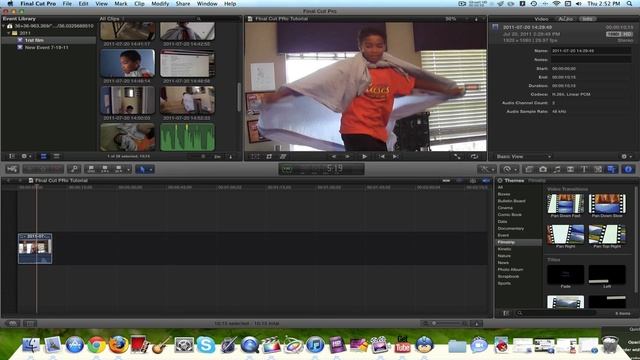Switch event browser to filmstrip view

[43, 156]
